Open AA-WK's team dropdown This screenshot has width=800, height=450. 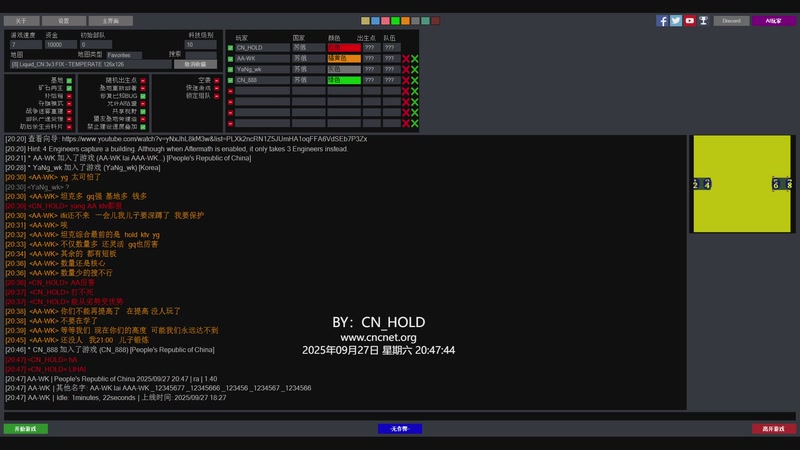tap(391, 59)
